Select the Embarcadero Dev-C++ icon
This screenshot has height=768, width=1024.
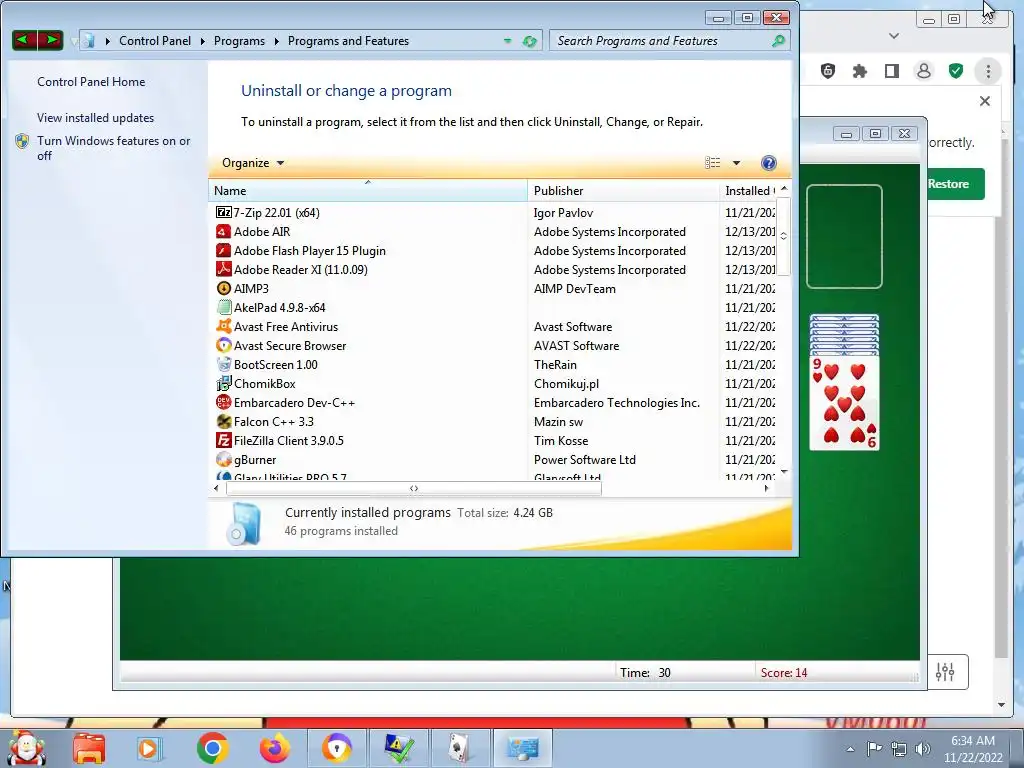223,402
